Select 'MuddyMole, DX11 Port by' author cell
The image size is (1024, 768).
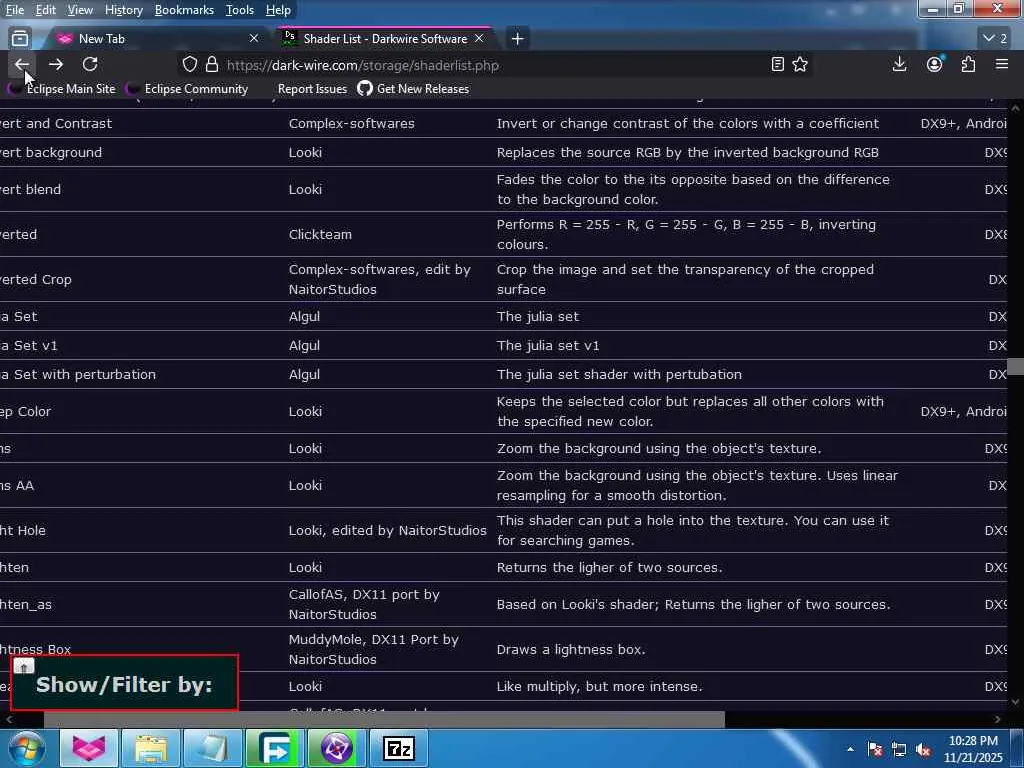[374, 650]
